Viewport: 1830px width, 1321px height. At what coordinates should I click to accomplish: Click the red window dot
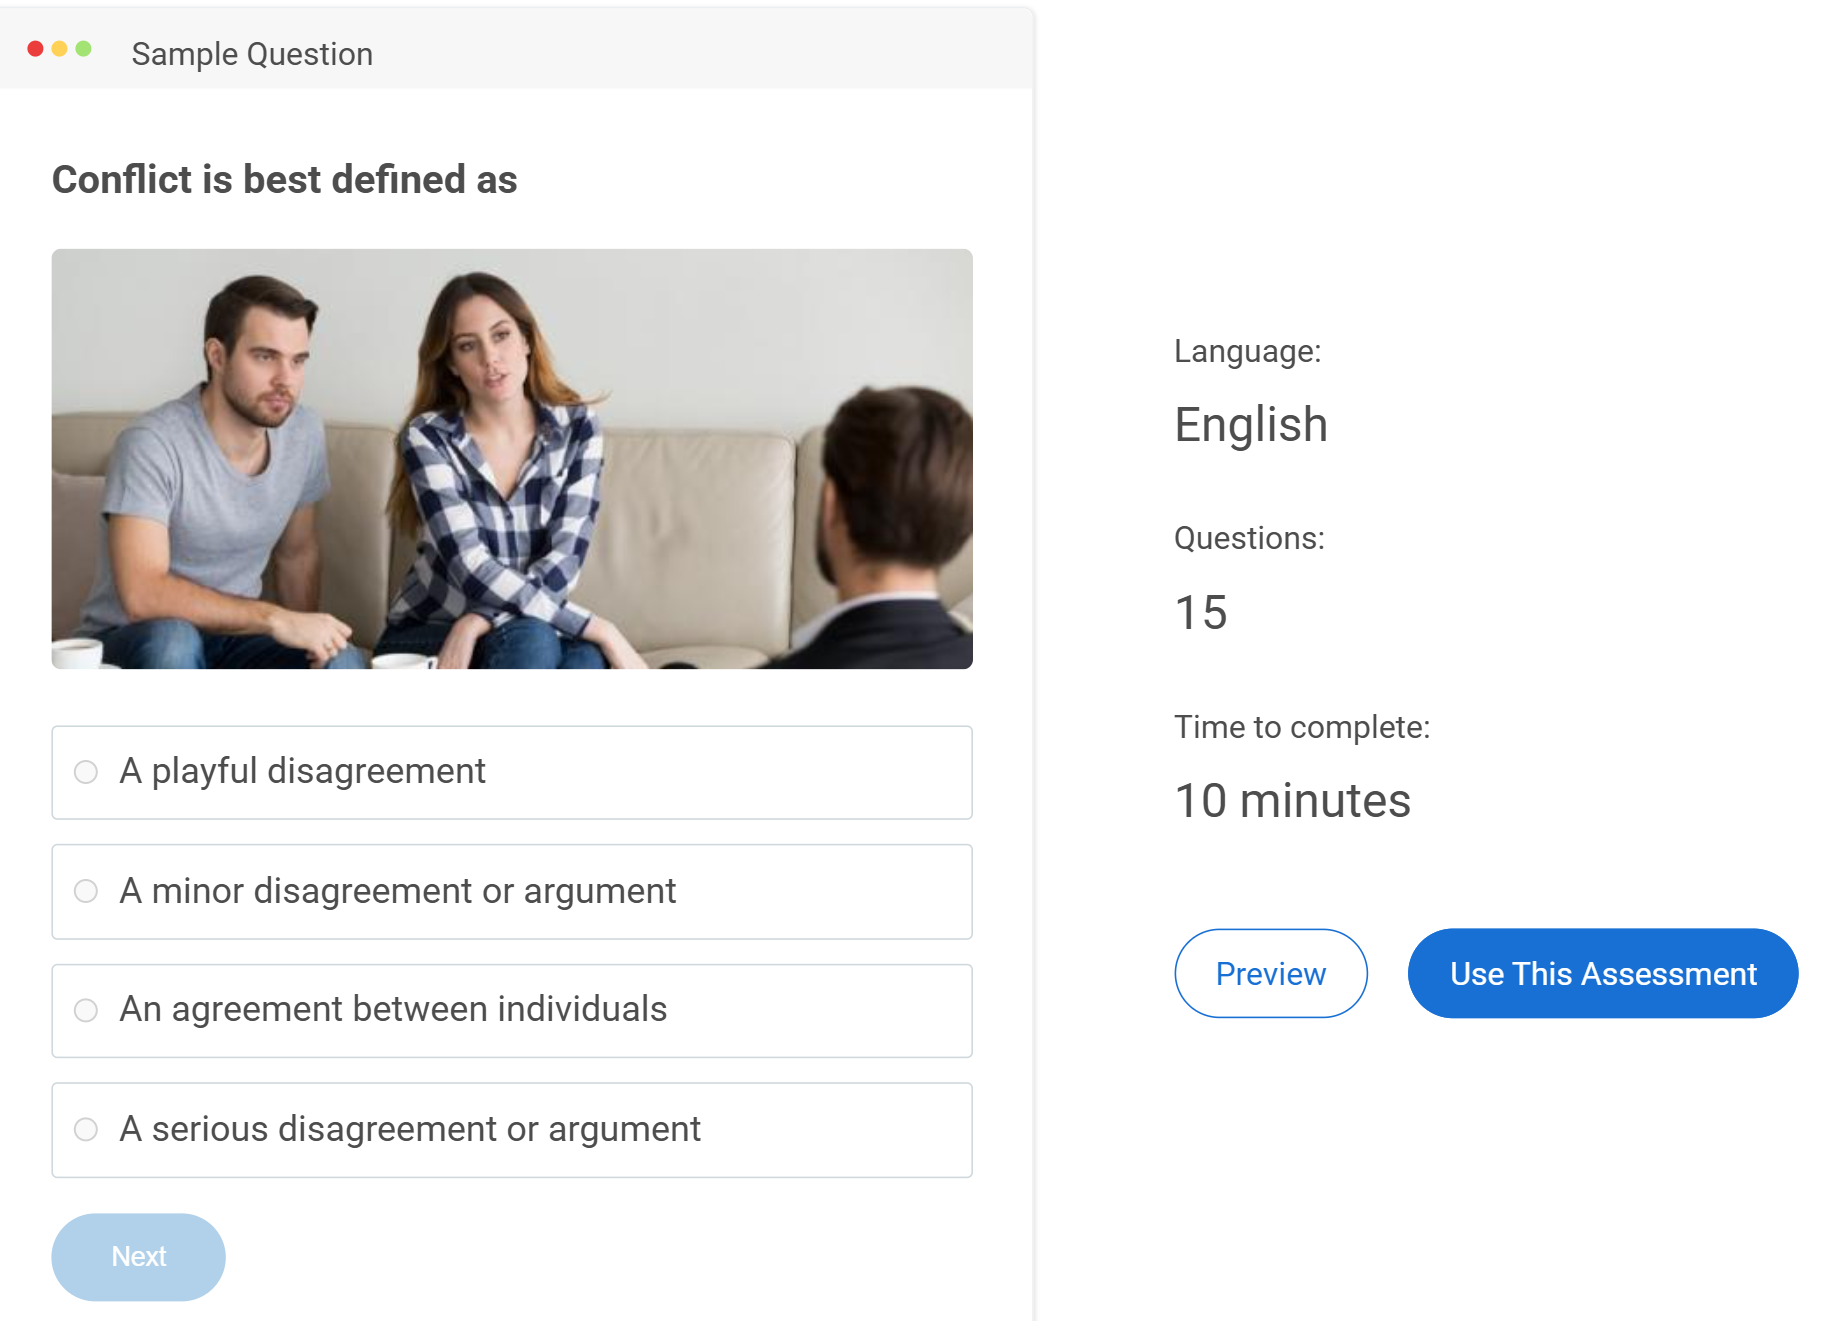click(x=35, y=49)
